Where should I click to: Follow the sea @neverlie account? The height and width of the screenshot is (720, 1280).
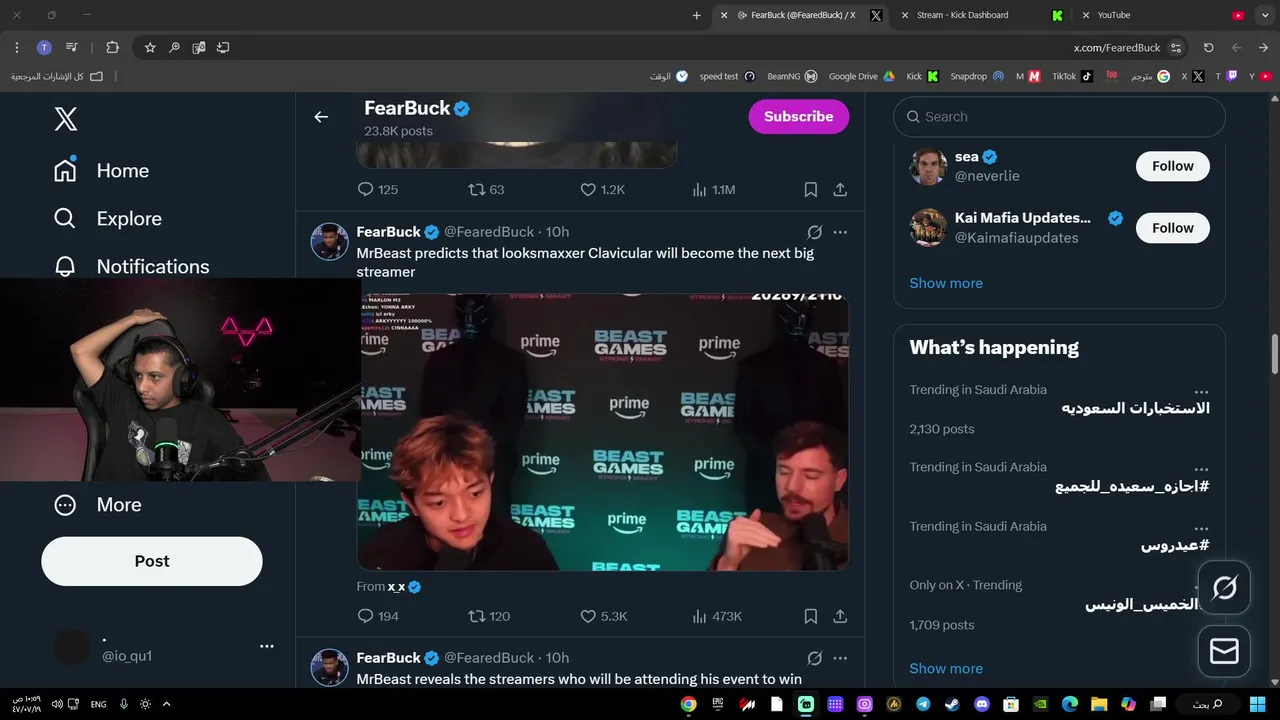pyautogui.click(x=1172, y=166)
